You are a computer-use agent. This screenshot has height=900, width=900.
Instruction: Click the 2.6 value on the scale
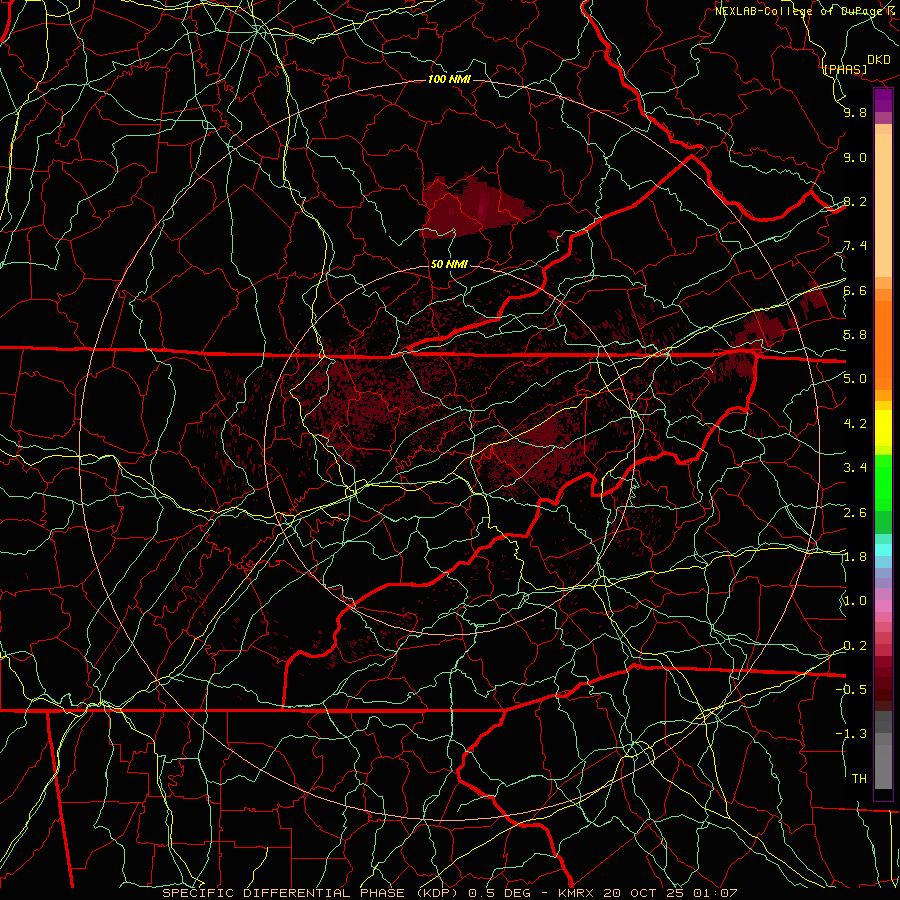855,513
